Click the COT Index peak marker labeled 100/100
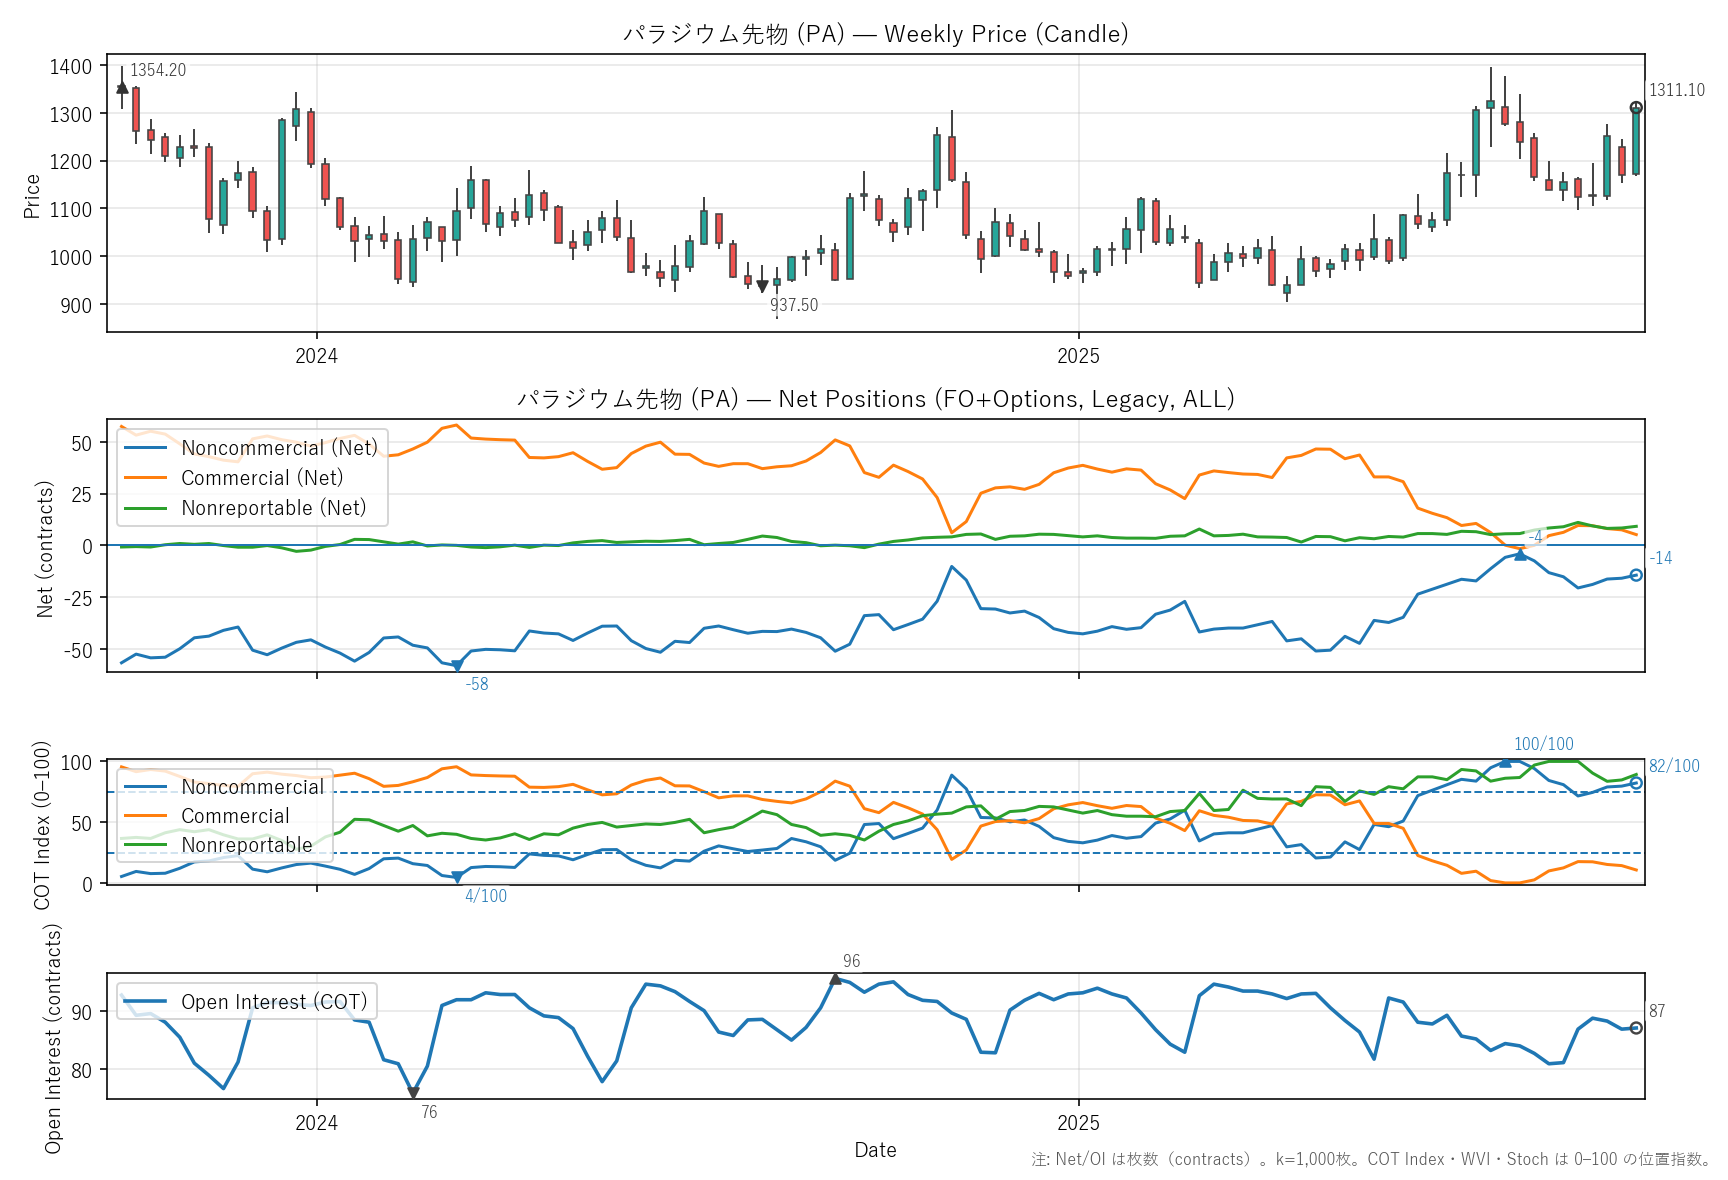 tap(1505, 762)
